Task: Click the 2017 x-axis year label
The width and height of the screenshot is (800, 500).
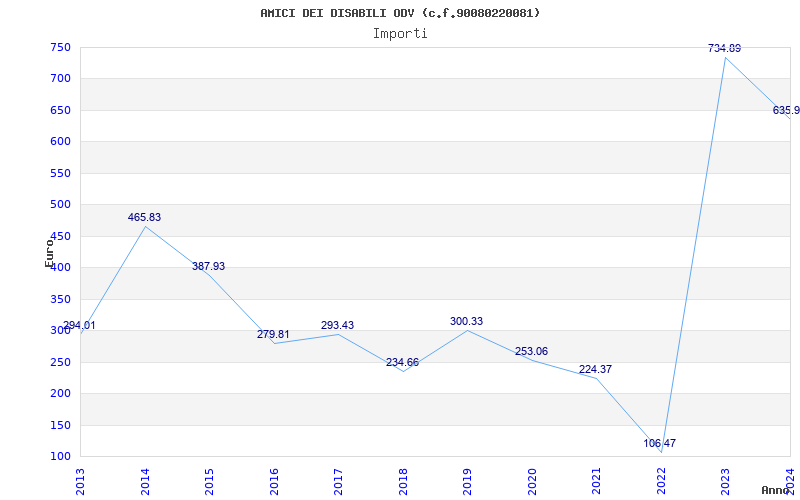Action: (x=338, y=481)
